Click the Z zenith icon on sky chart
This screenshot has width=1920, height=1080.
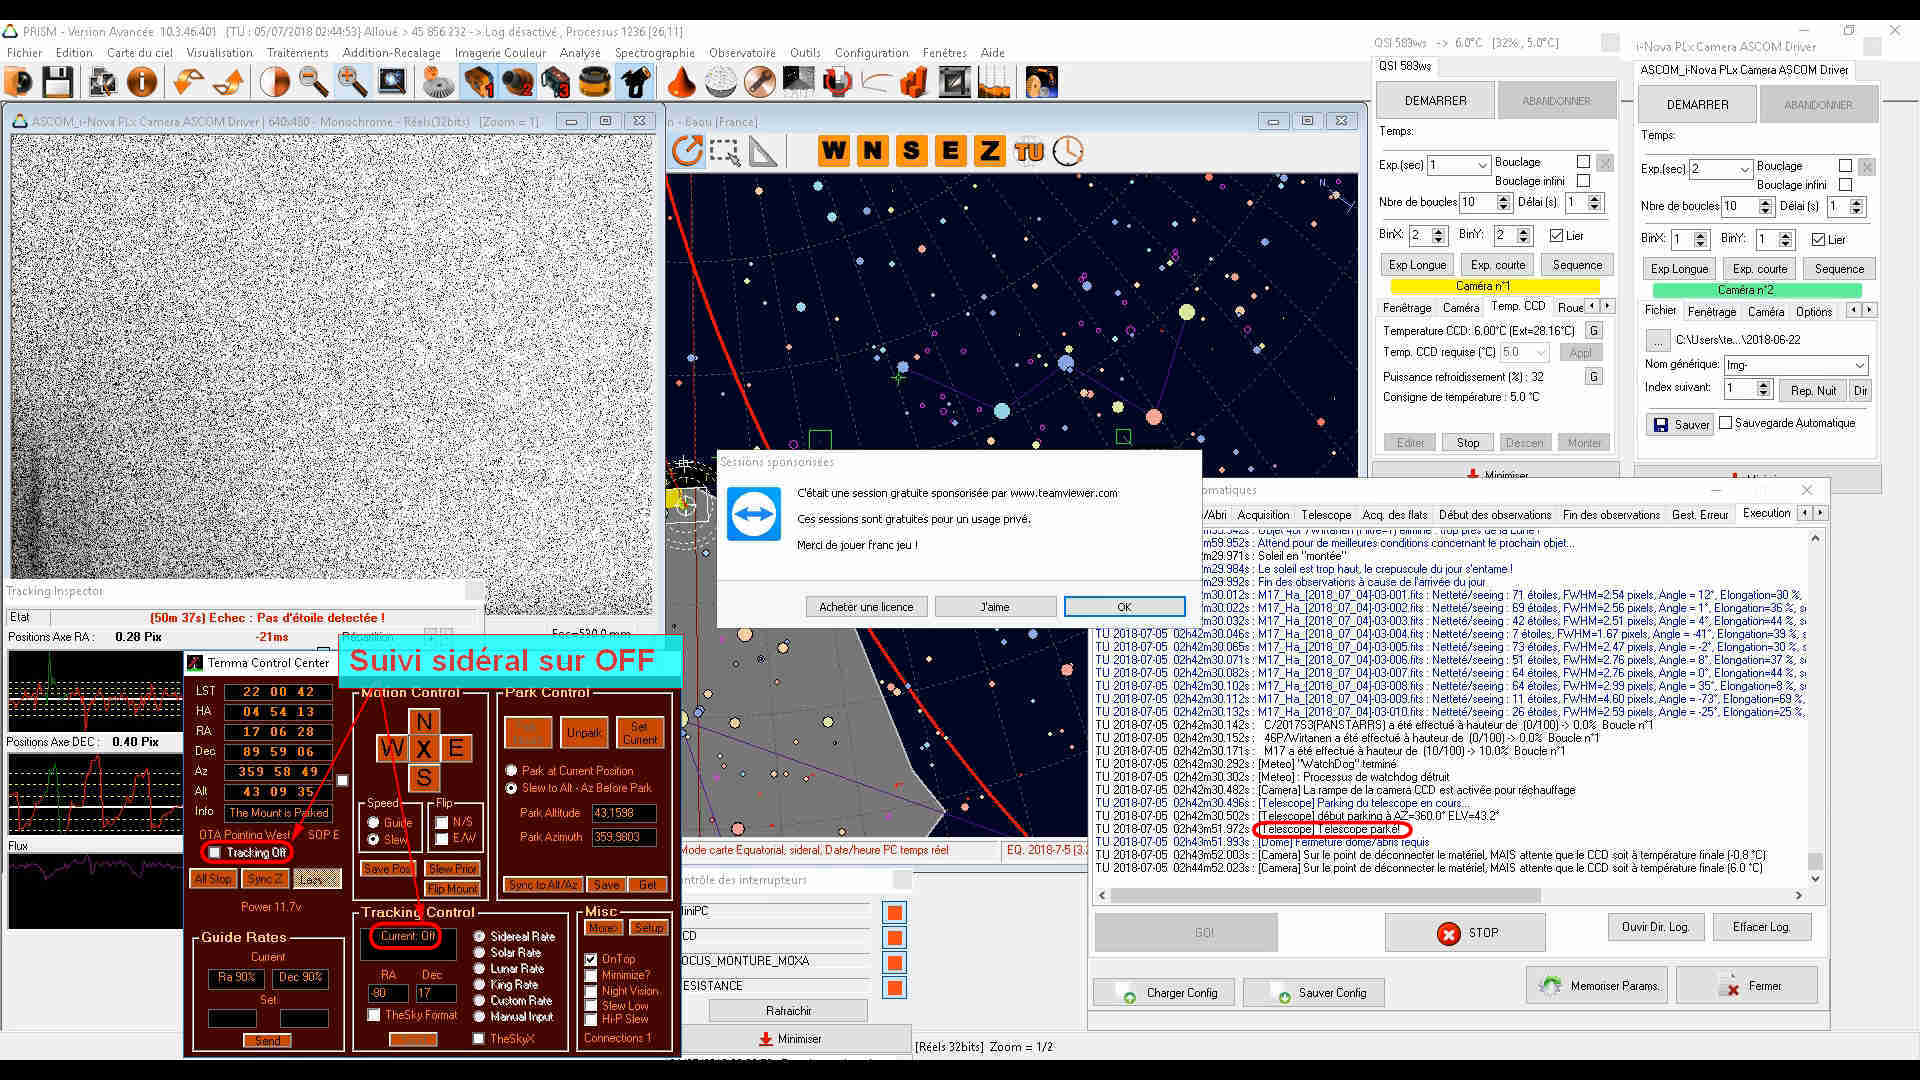989,151
